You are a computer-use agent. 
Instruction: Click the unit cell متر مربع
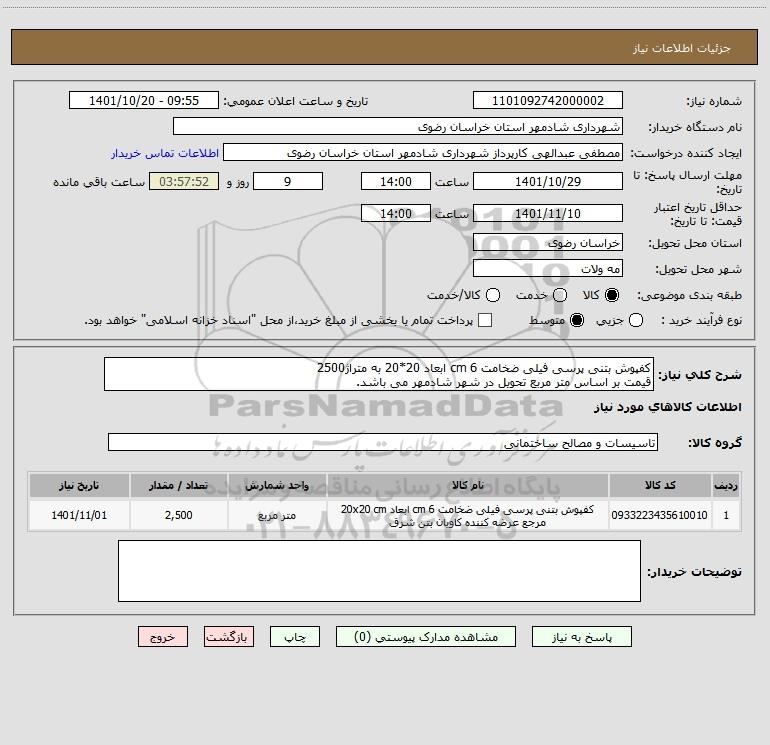pos(277,515)
